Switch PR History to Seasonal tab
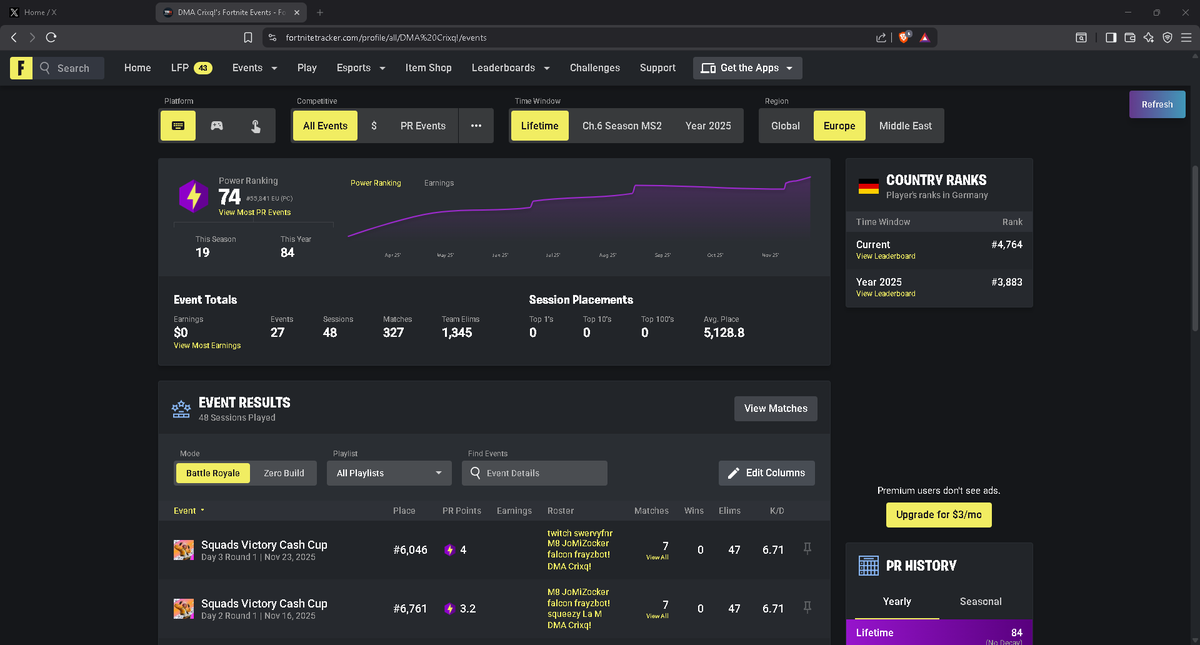 (x=981, y=602)
